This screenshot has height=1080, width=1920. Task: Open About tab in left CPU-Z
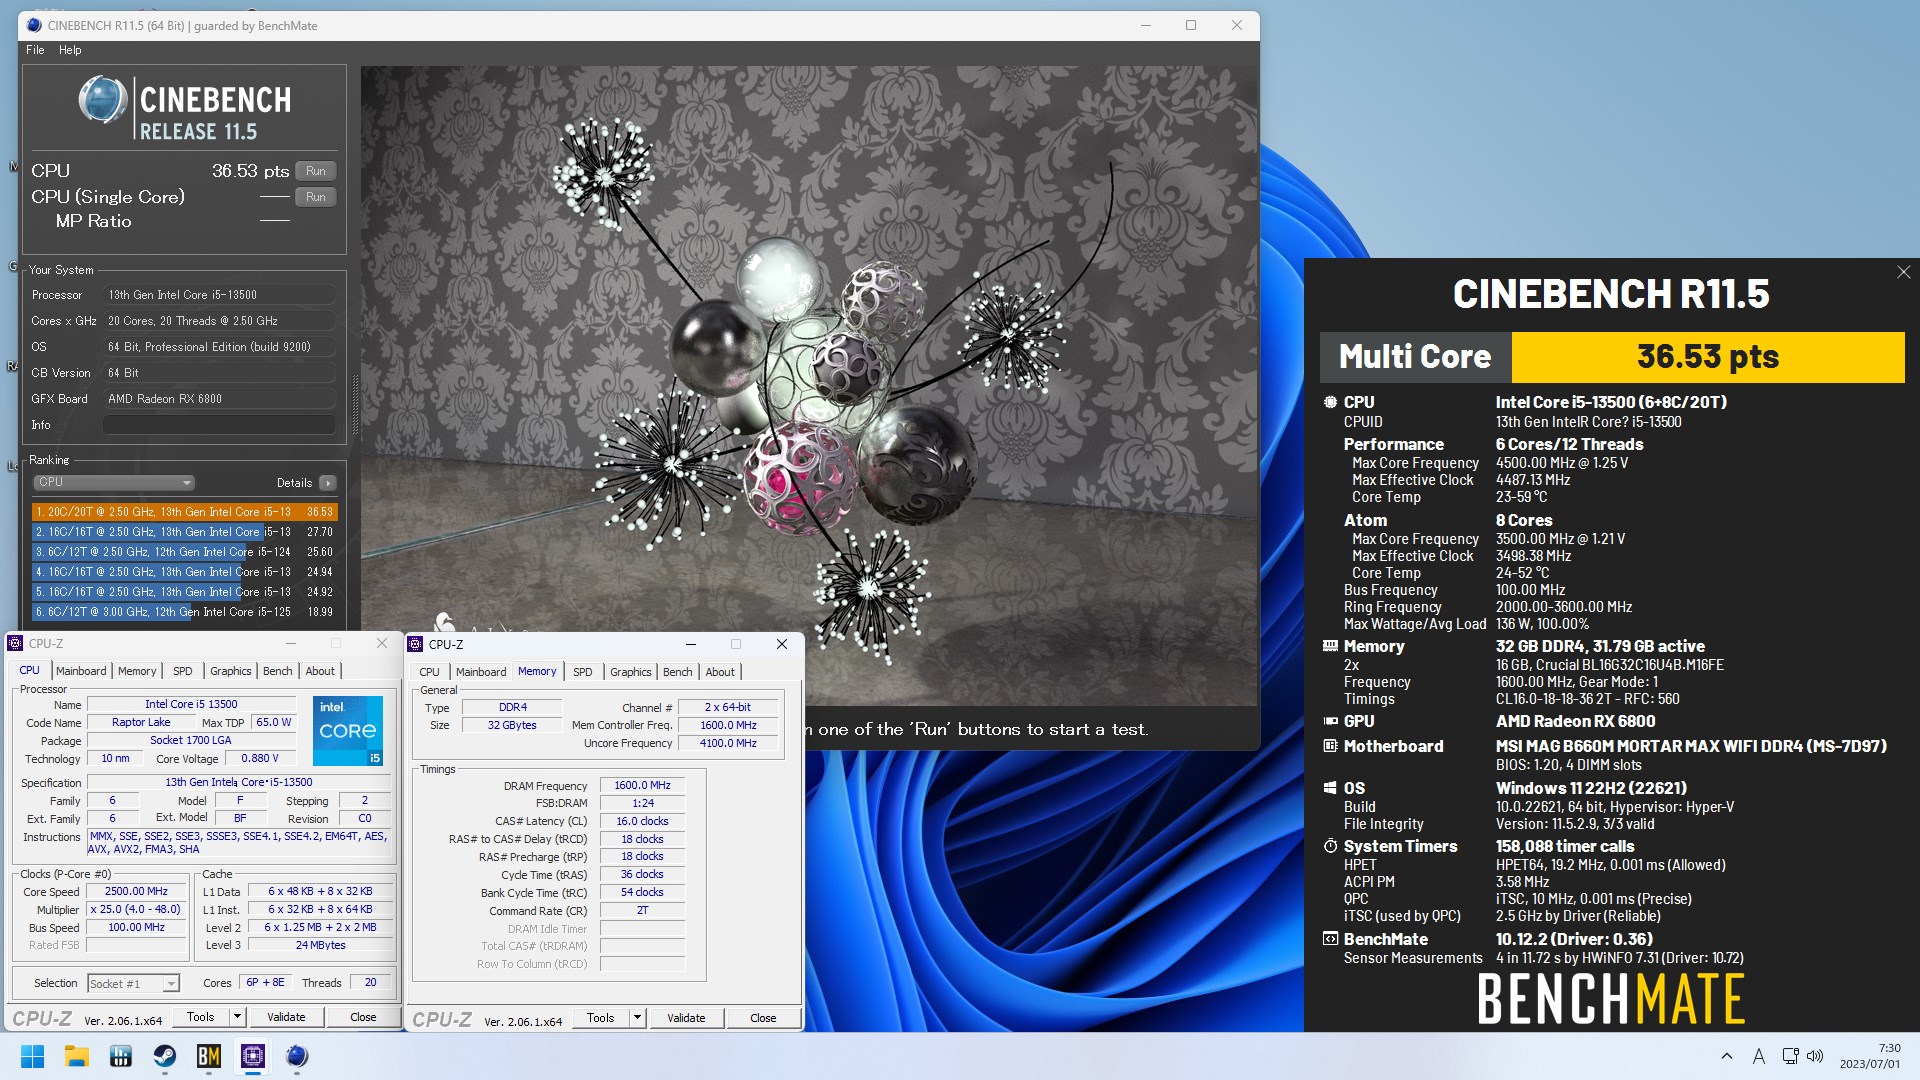click(x=320, y=671)
